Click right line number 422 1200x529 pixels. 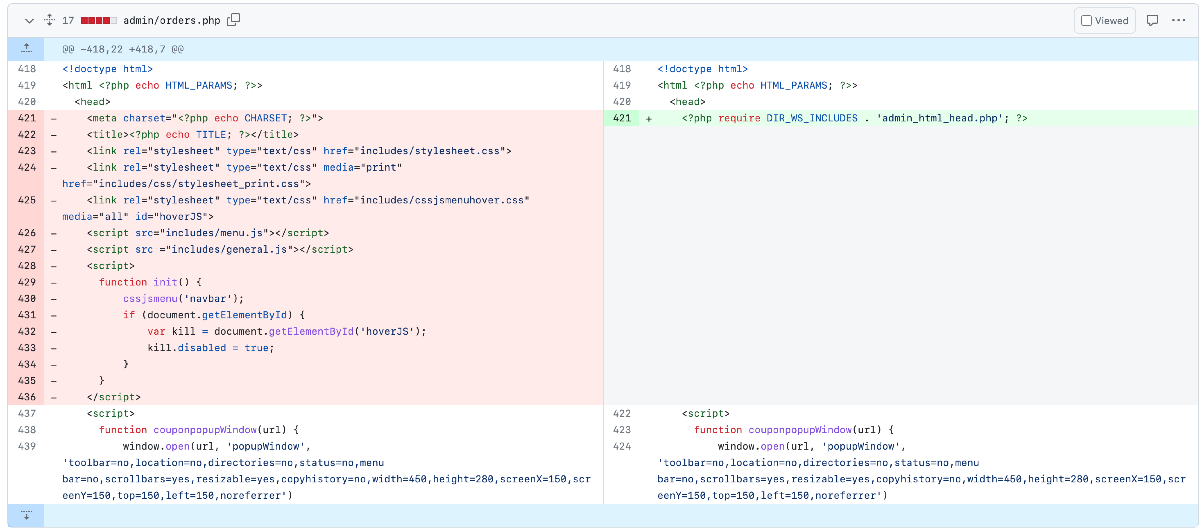(x=621, y=413)
